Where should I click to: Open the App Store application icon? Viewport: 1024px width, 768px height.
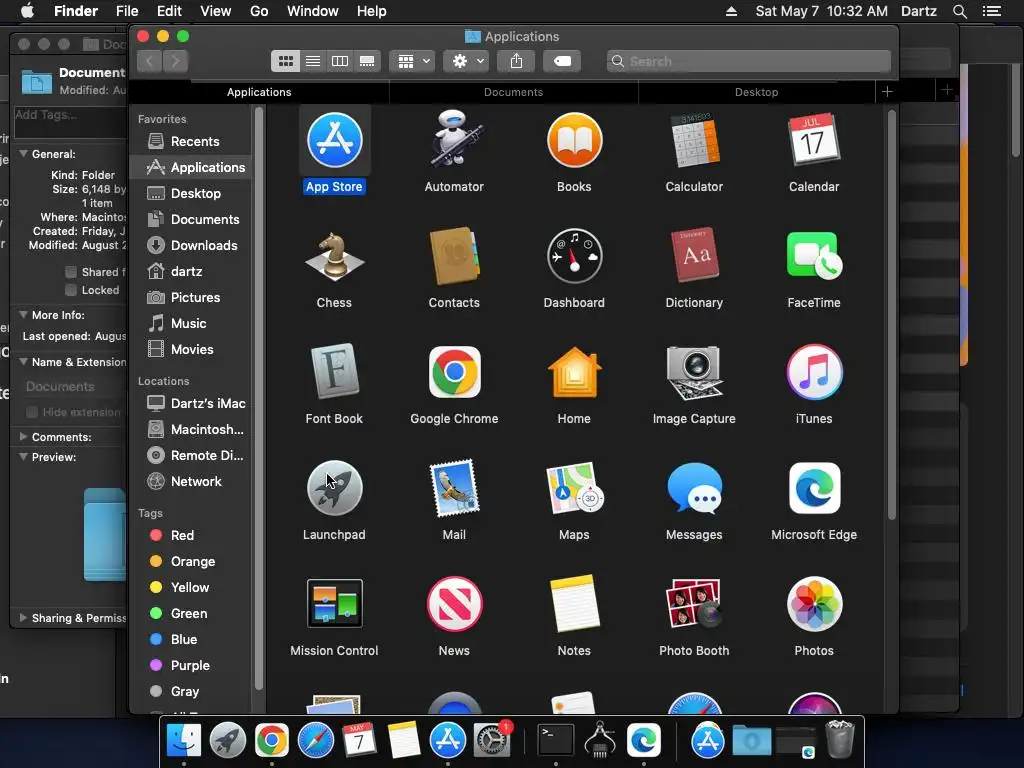(334, 140)
